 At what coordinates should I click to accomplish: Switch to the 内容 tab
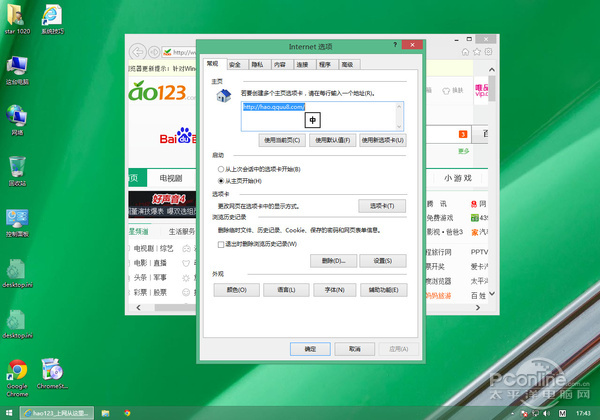coord(280,65)
